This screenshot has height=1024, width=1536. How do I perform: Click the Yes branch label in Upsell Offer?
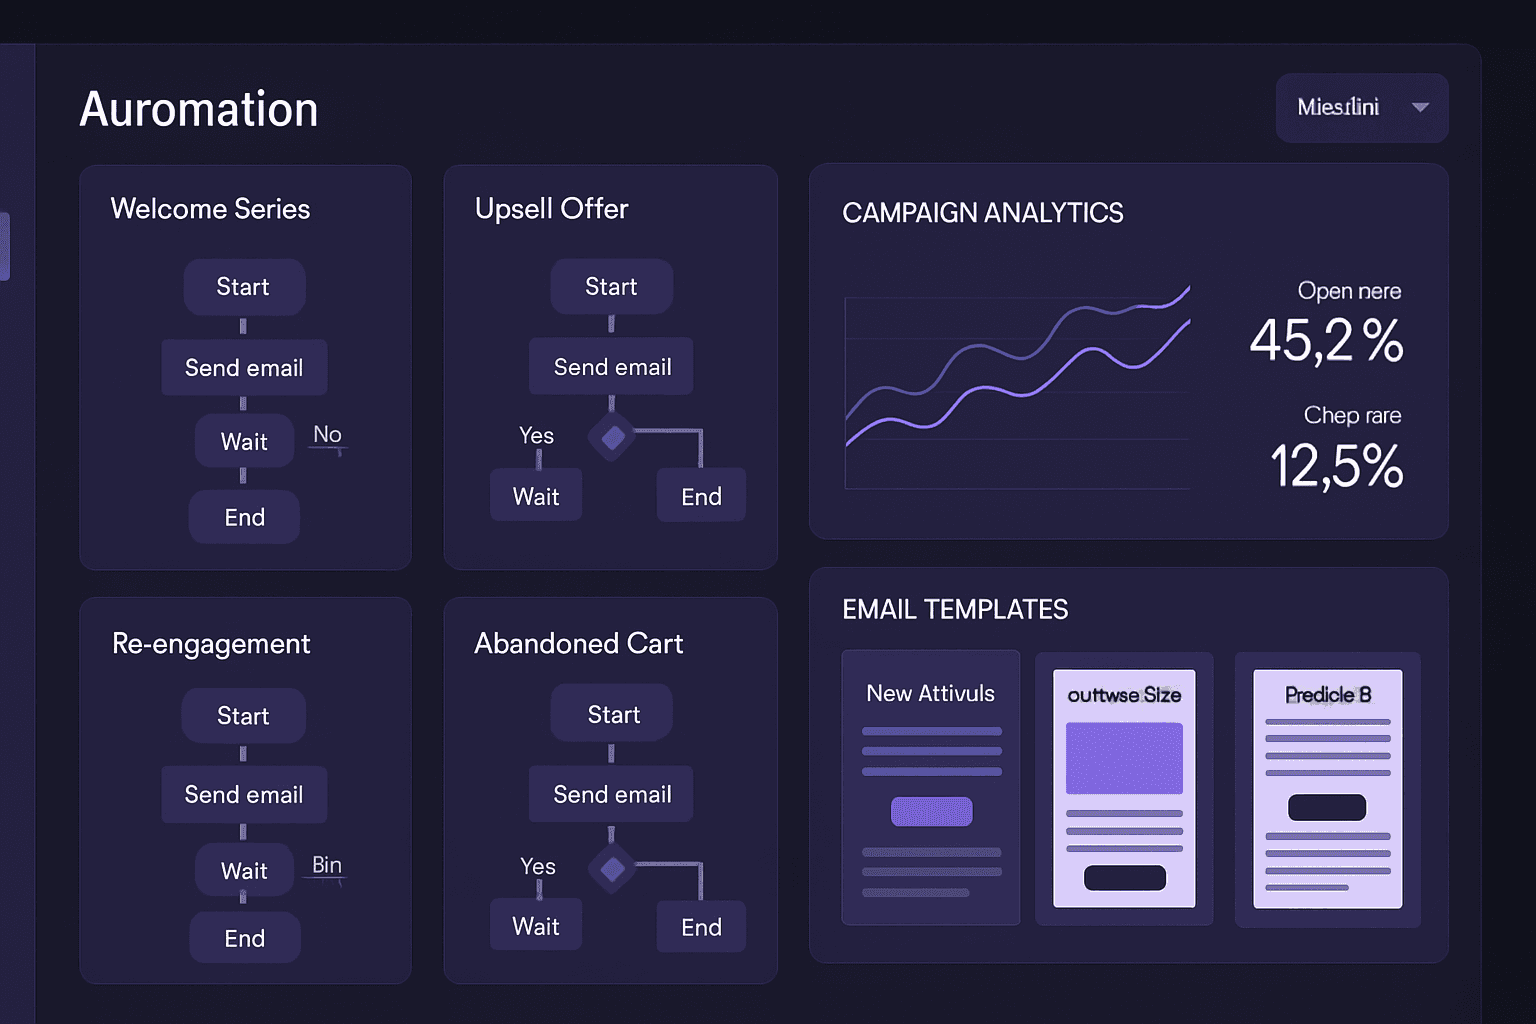(x=536, y=436)
